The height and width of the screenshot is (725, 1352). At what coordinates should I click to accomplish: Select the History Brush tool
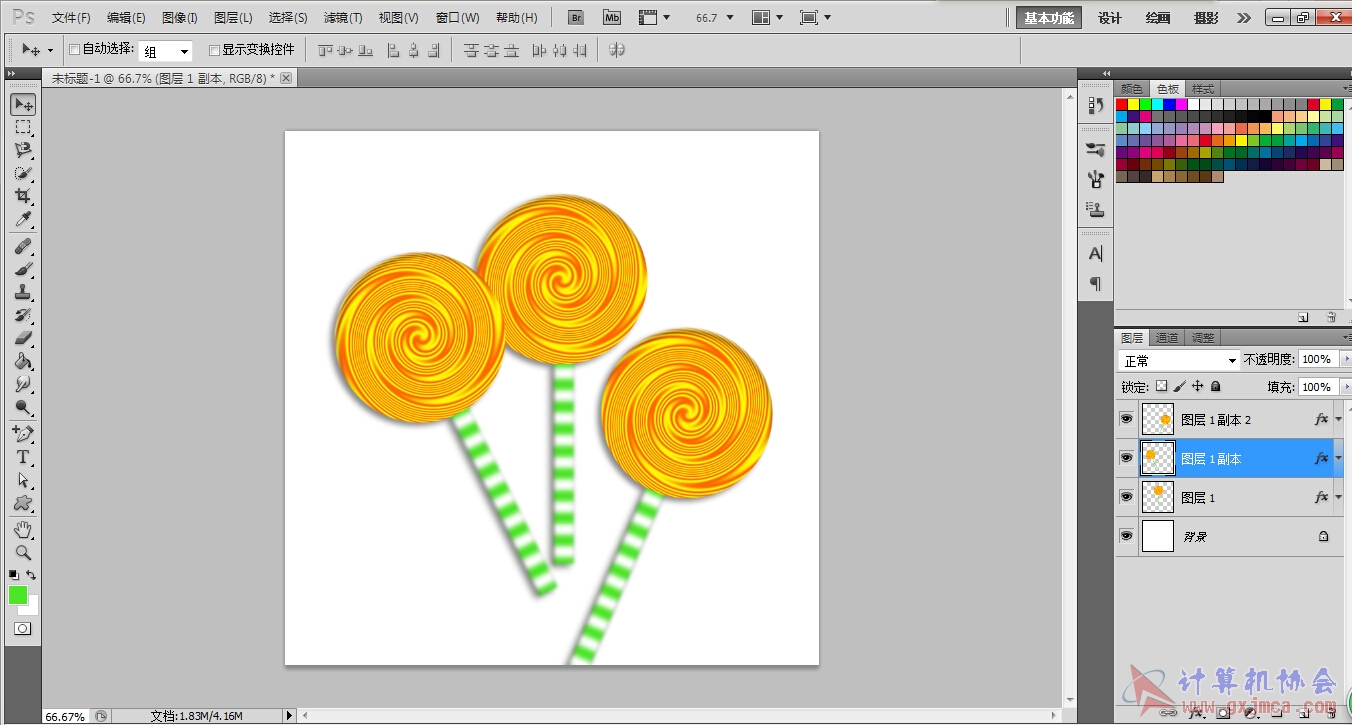(23, 315)
